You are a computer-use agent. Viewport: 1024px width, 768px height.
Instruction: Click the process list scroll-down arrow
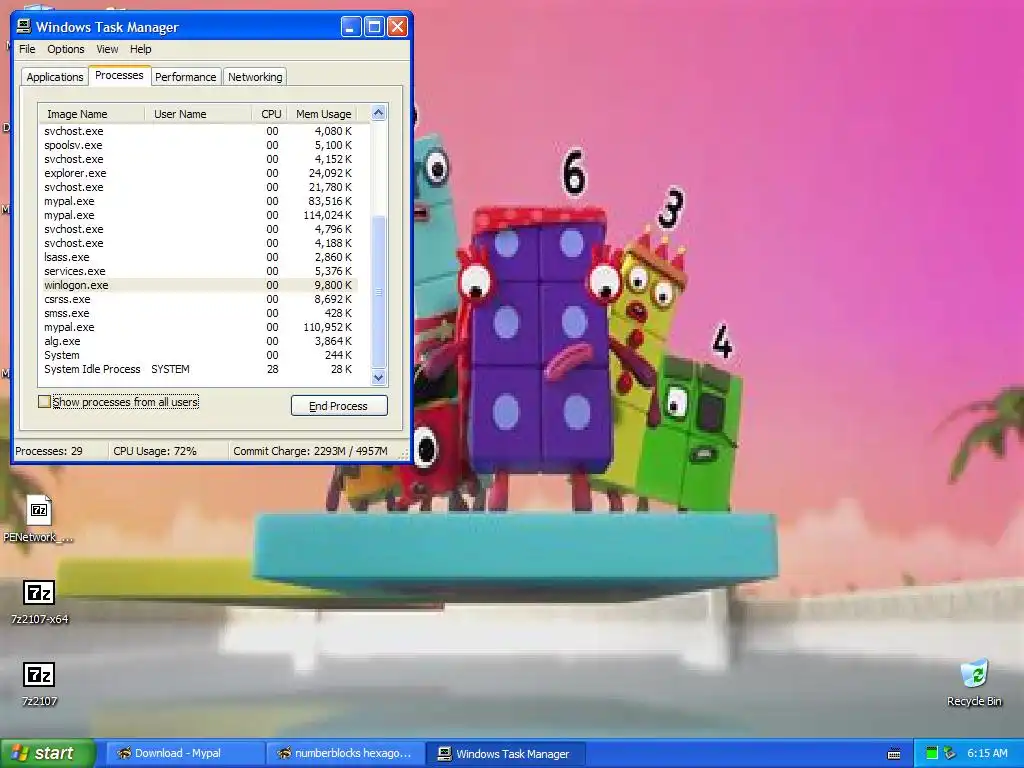point(378,377)
